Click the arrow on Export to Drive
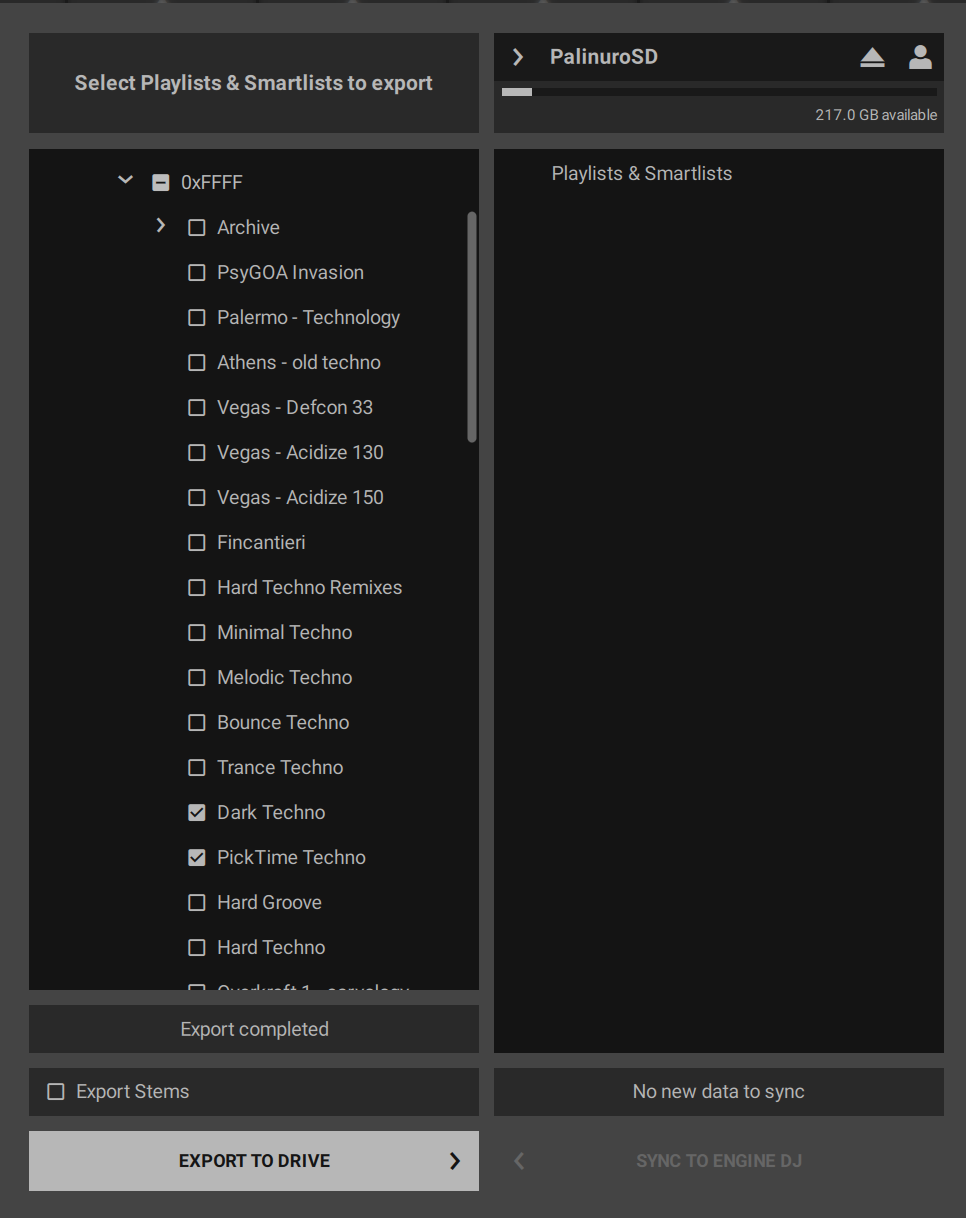This screenshot has width=966, height=1218. pos(455,1161)
